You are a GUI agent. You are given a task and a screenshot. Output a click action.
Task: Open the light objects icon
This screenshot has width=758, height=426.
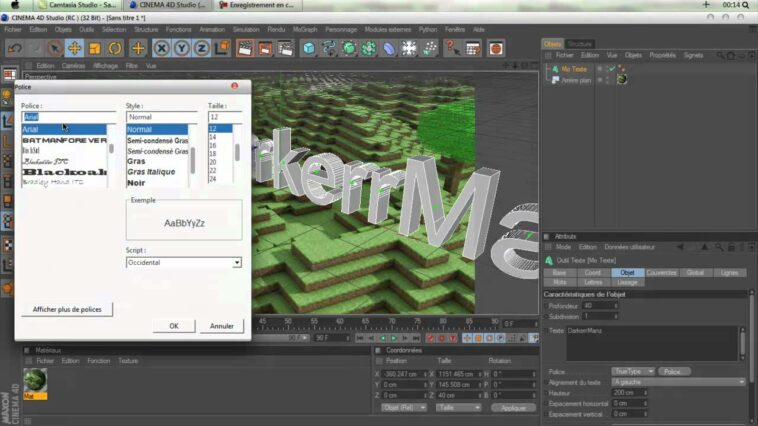click(429, 48)
